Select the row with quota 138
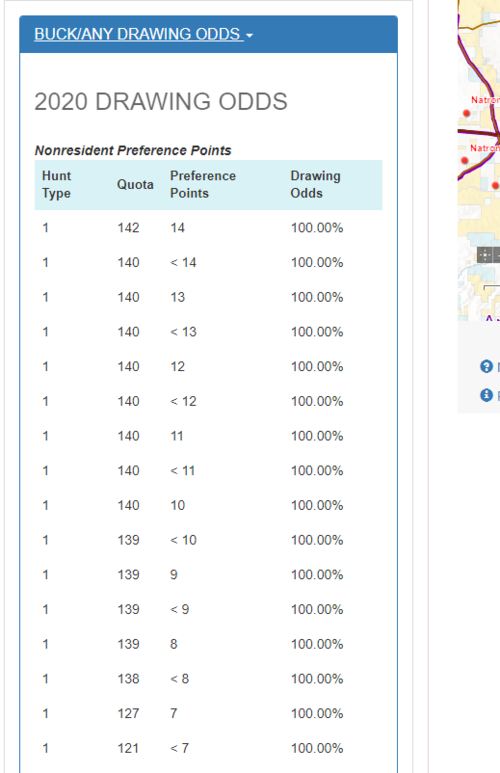This screenshot has width=500, height=773. (x=208, y=679)
